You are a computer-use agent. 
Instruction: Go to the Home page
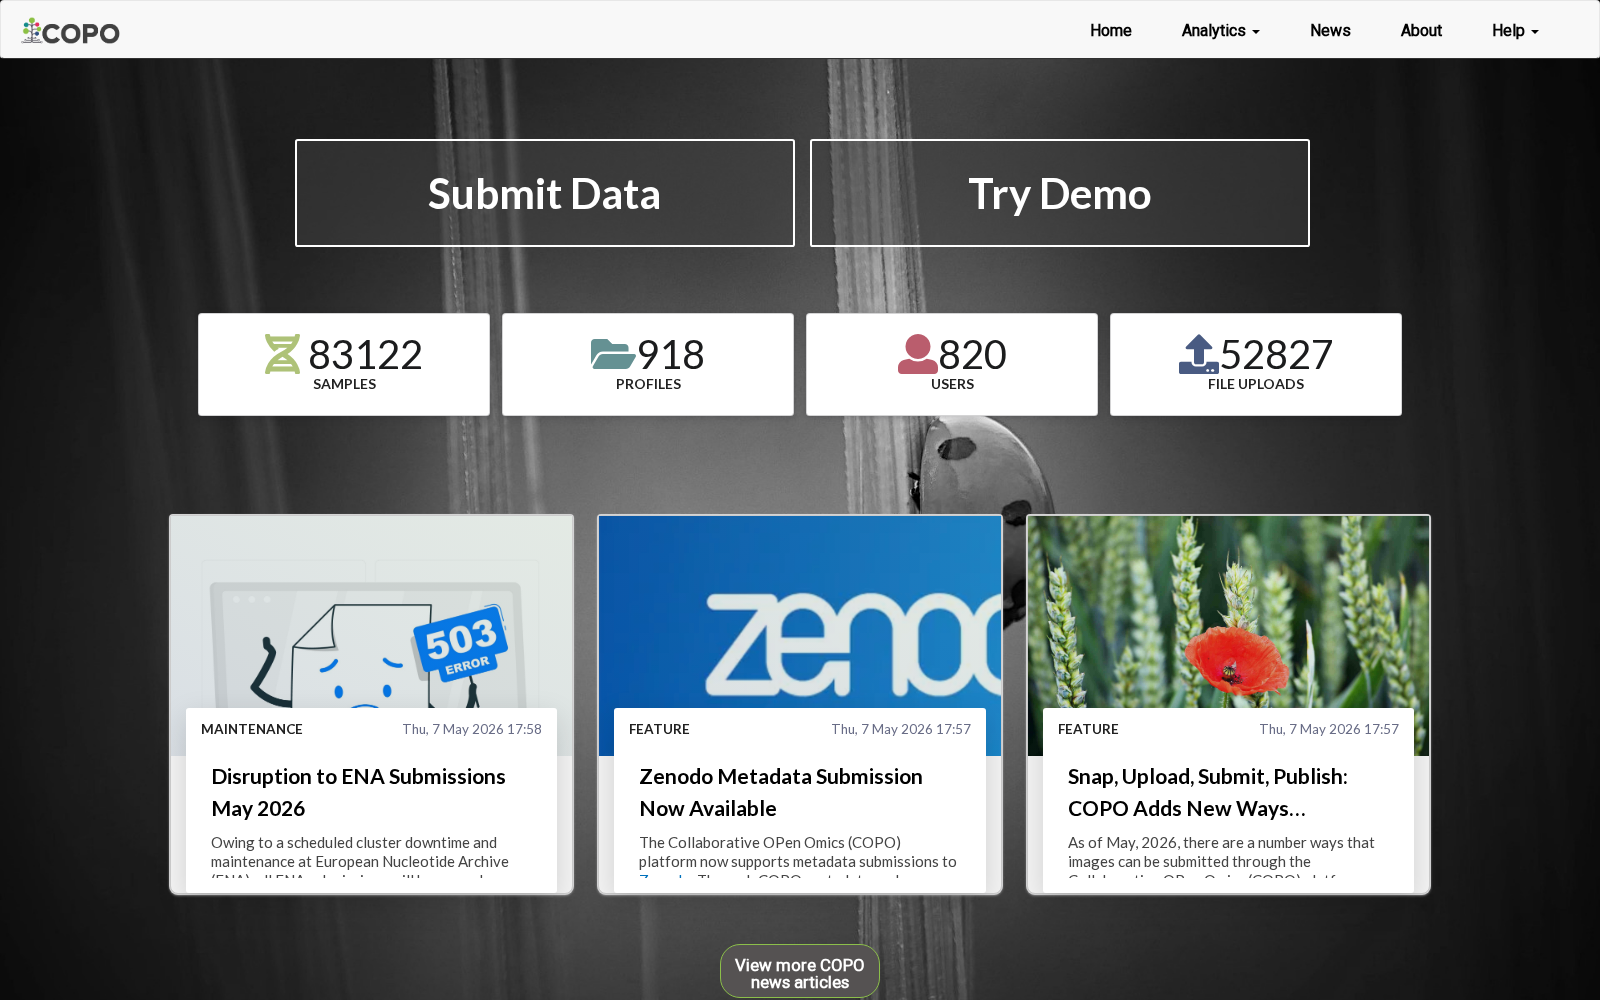coord(1111,30)
